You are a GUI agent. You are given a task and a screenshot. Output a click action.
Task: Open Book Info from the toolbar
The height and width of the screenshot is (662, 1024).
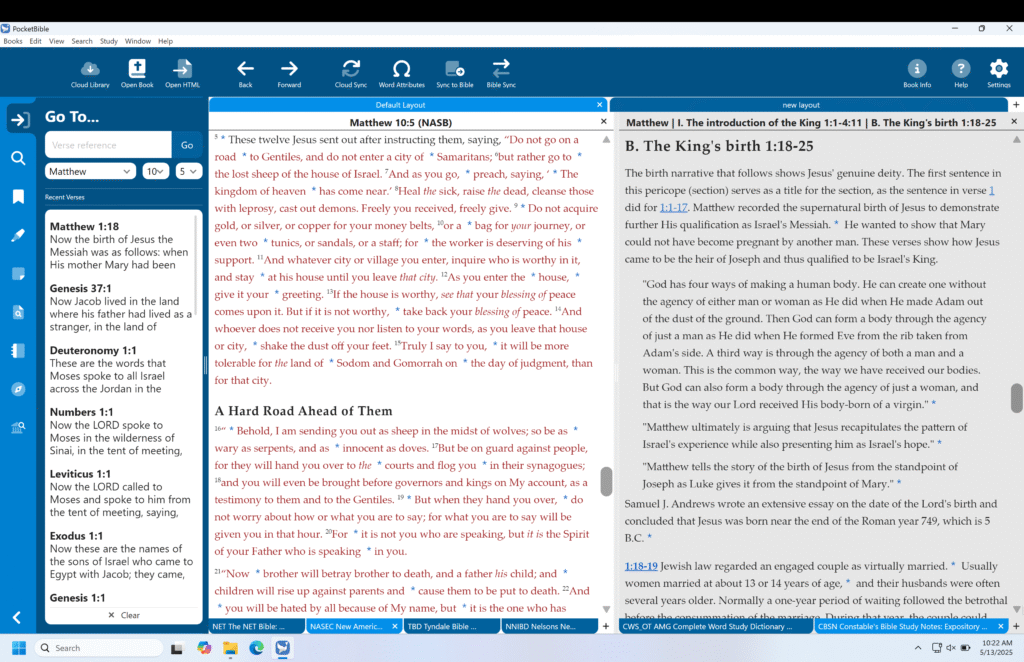coord(917,73)
